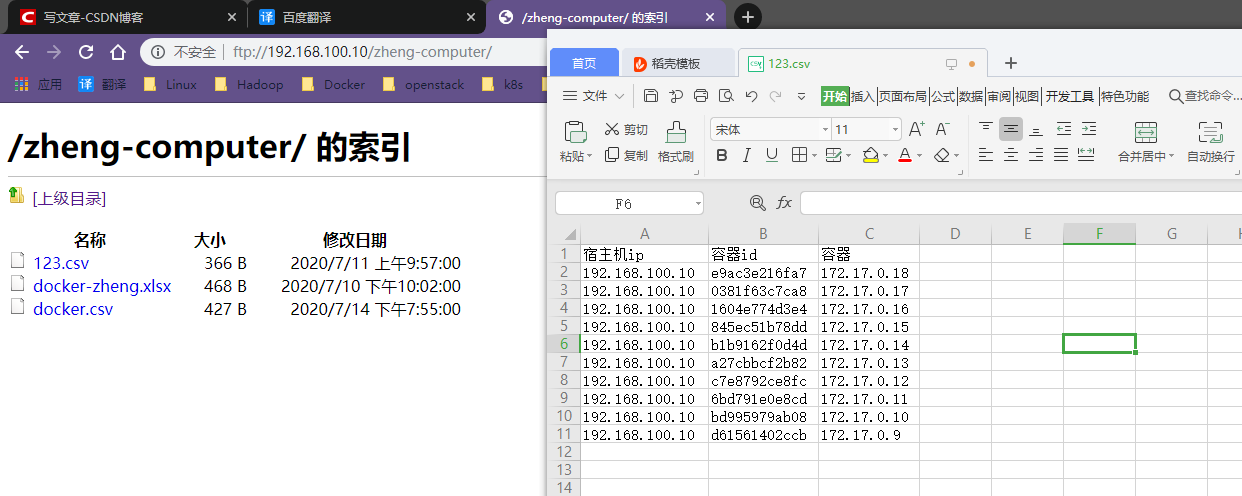Switch to 百度翻译 browser tab

pyautogui.click(x=365, y=17)
